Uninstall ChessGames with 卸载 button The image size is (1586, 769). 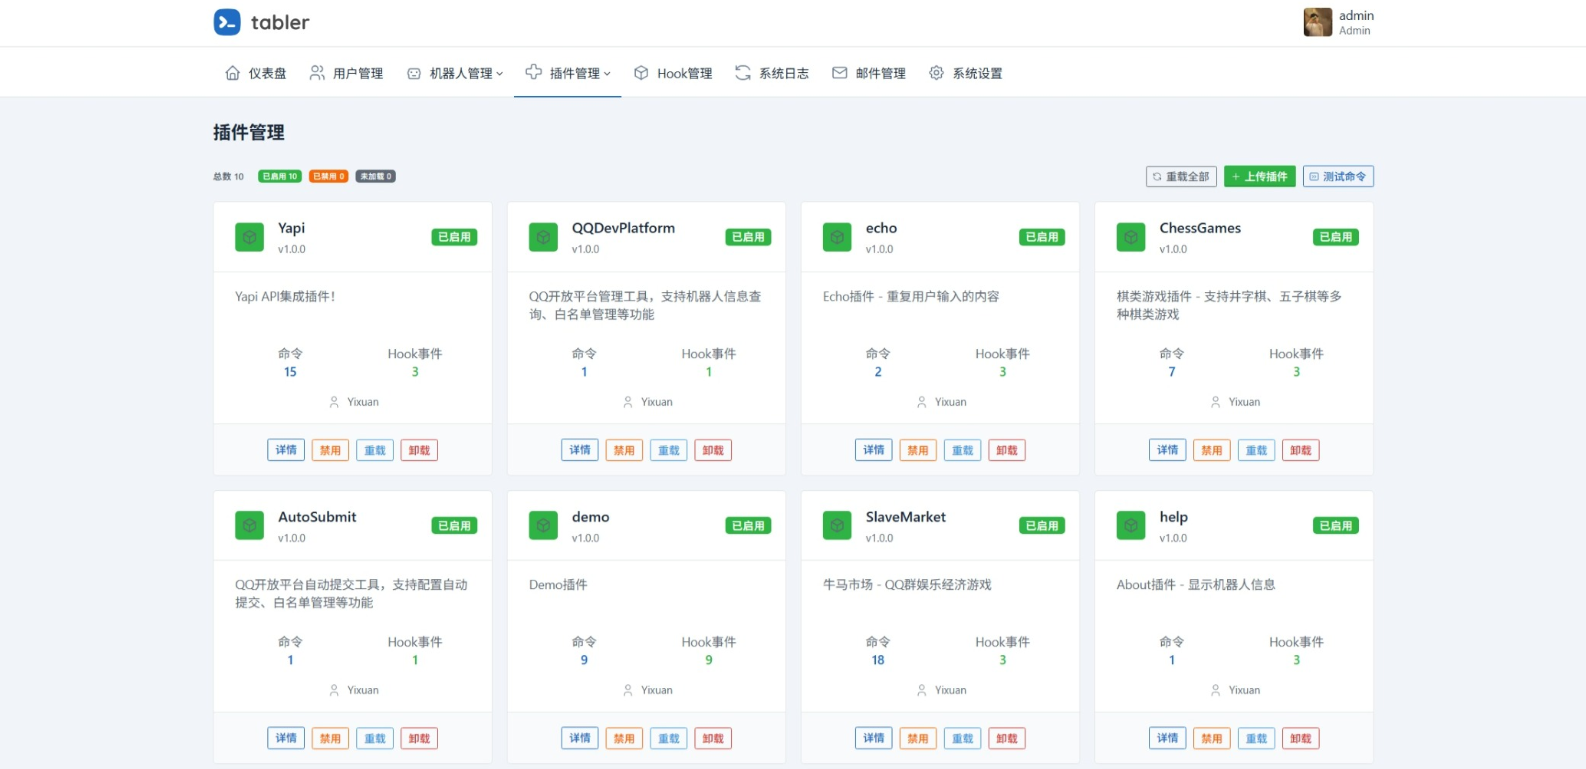tap(1301, 450)
